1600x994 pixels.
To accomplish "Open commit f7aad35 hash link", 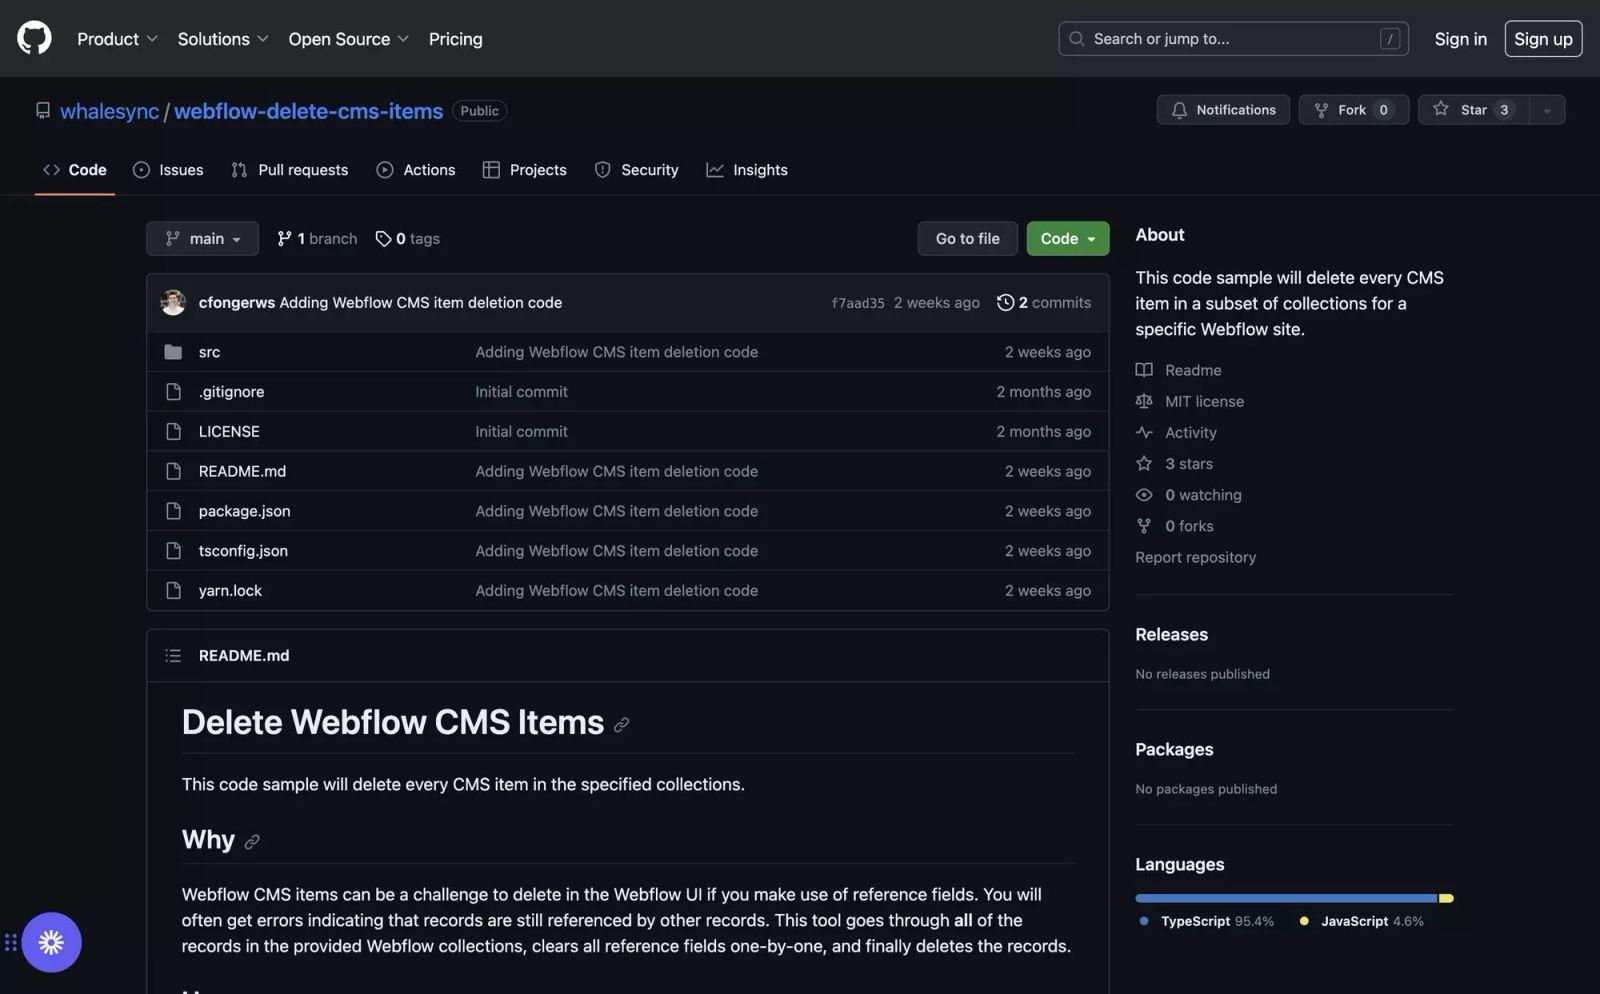I will pos(857,303).
